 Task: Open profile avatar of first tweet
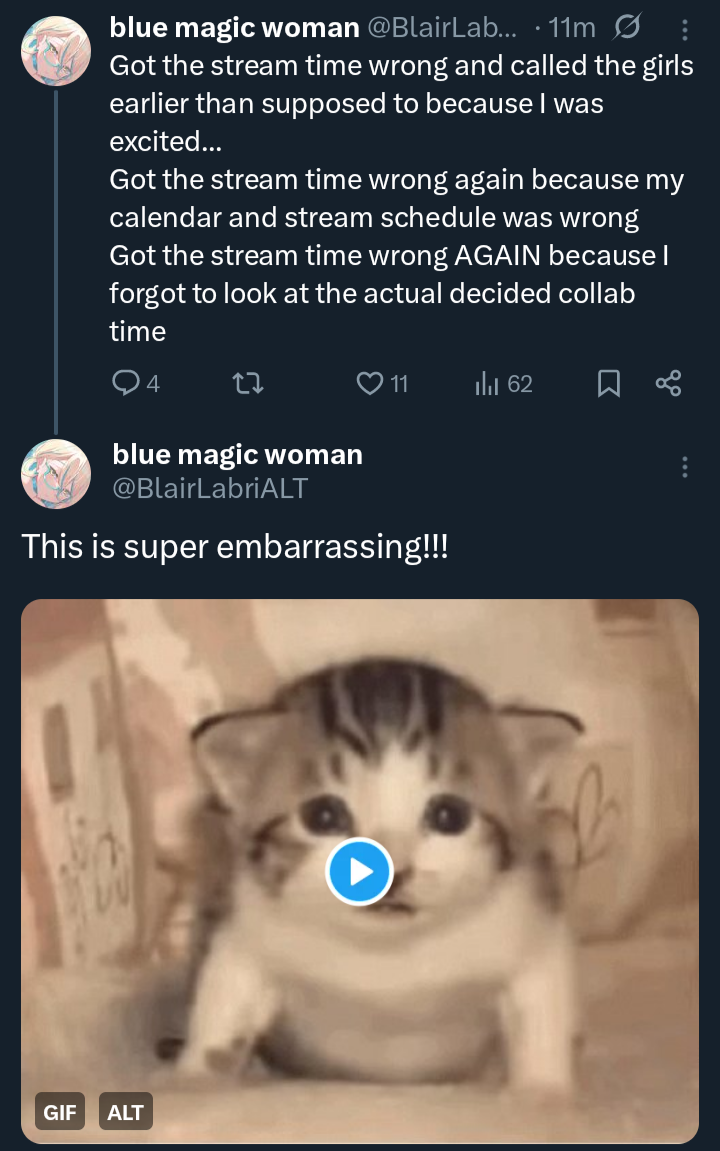[56, 50]
